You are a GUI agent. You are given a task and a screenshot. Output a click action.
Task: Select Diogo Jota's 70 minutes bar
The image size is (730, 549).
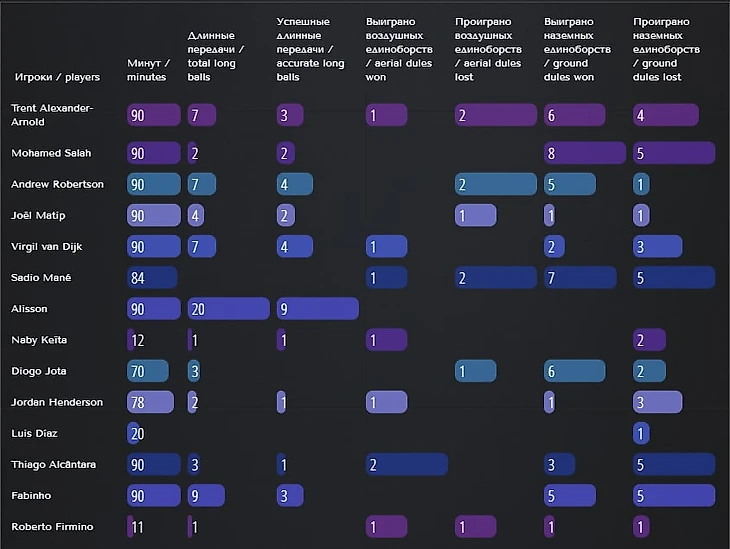point(148,371)
